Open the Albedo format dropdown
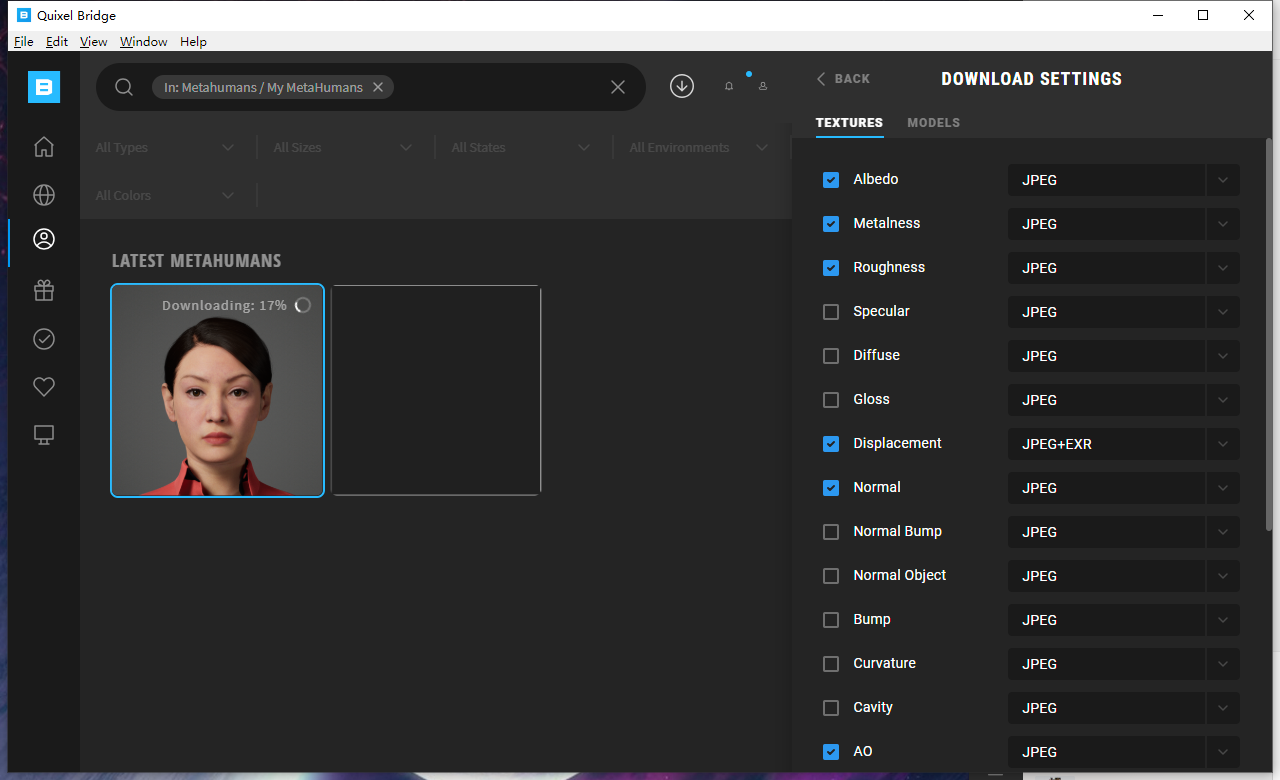This screenshot has height=780, width=1280. pyautogui.click(x=1123, y=180)
